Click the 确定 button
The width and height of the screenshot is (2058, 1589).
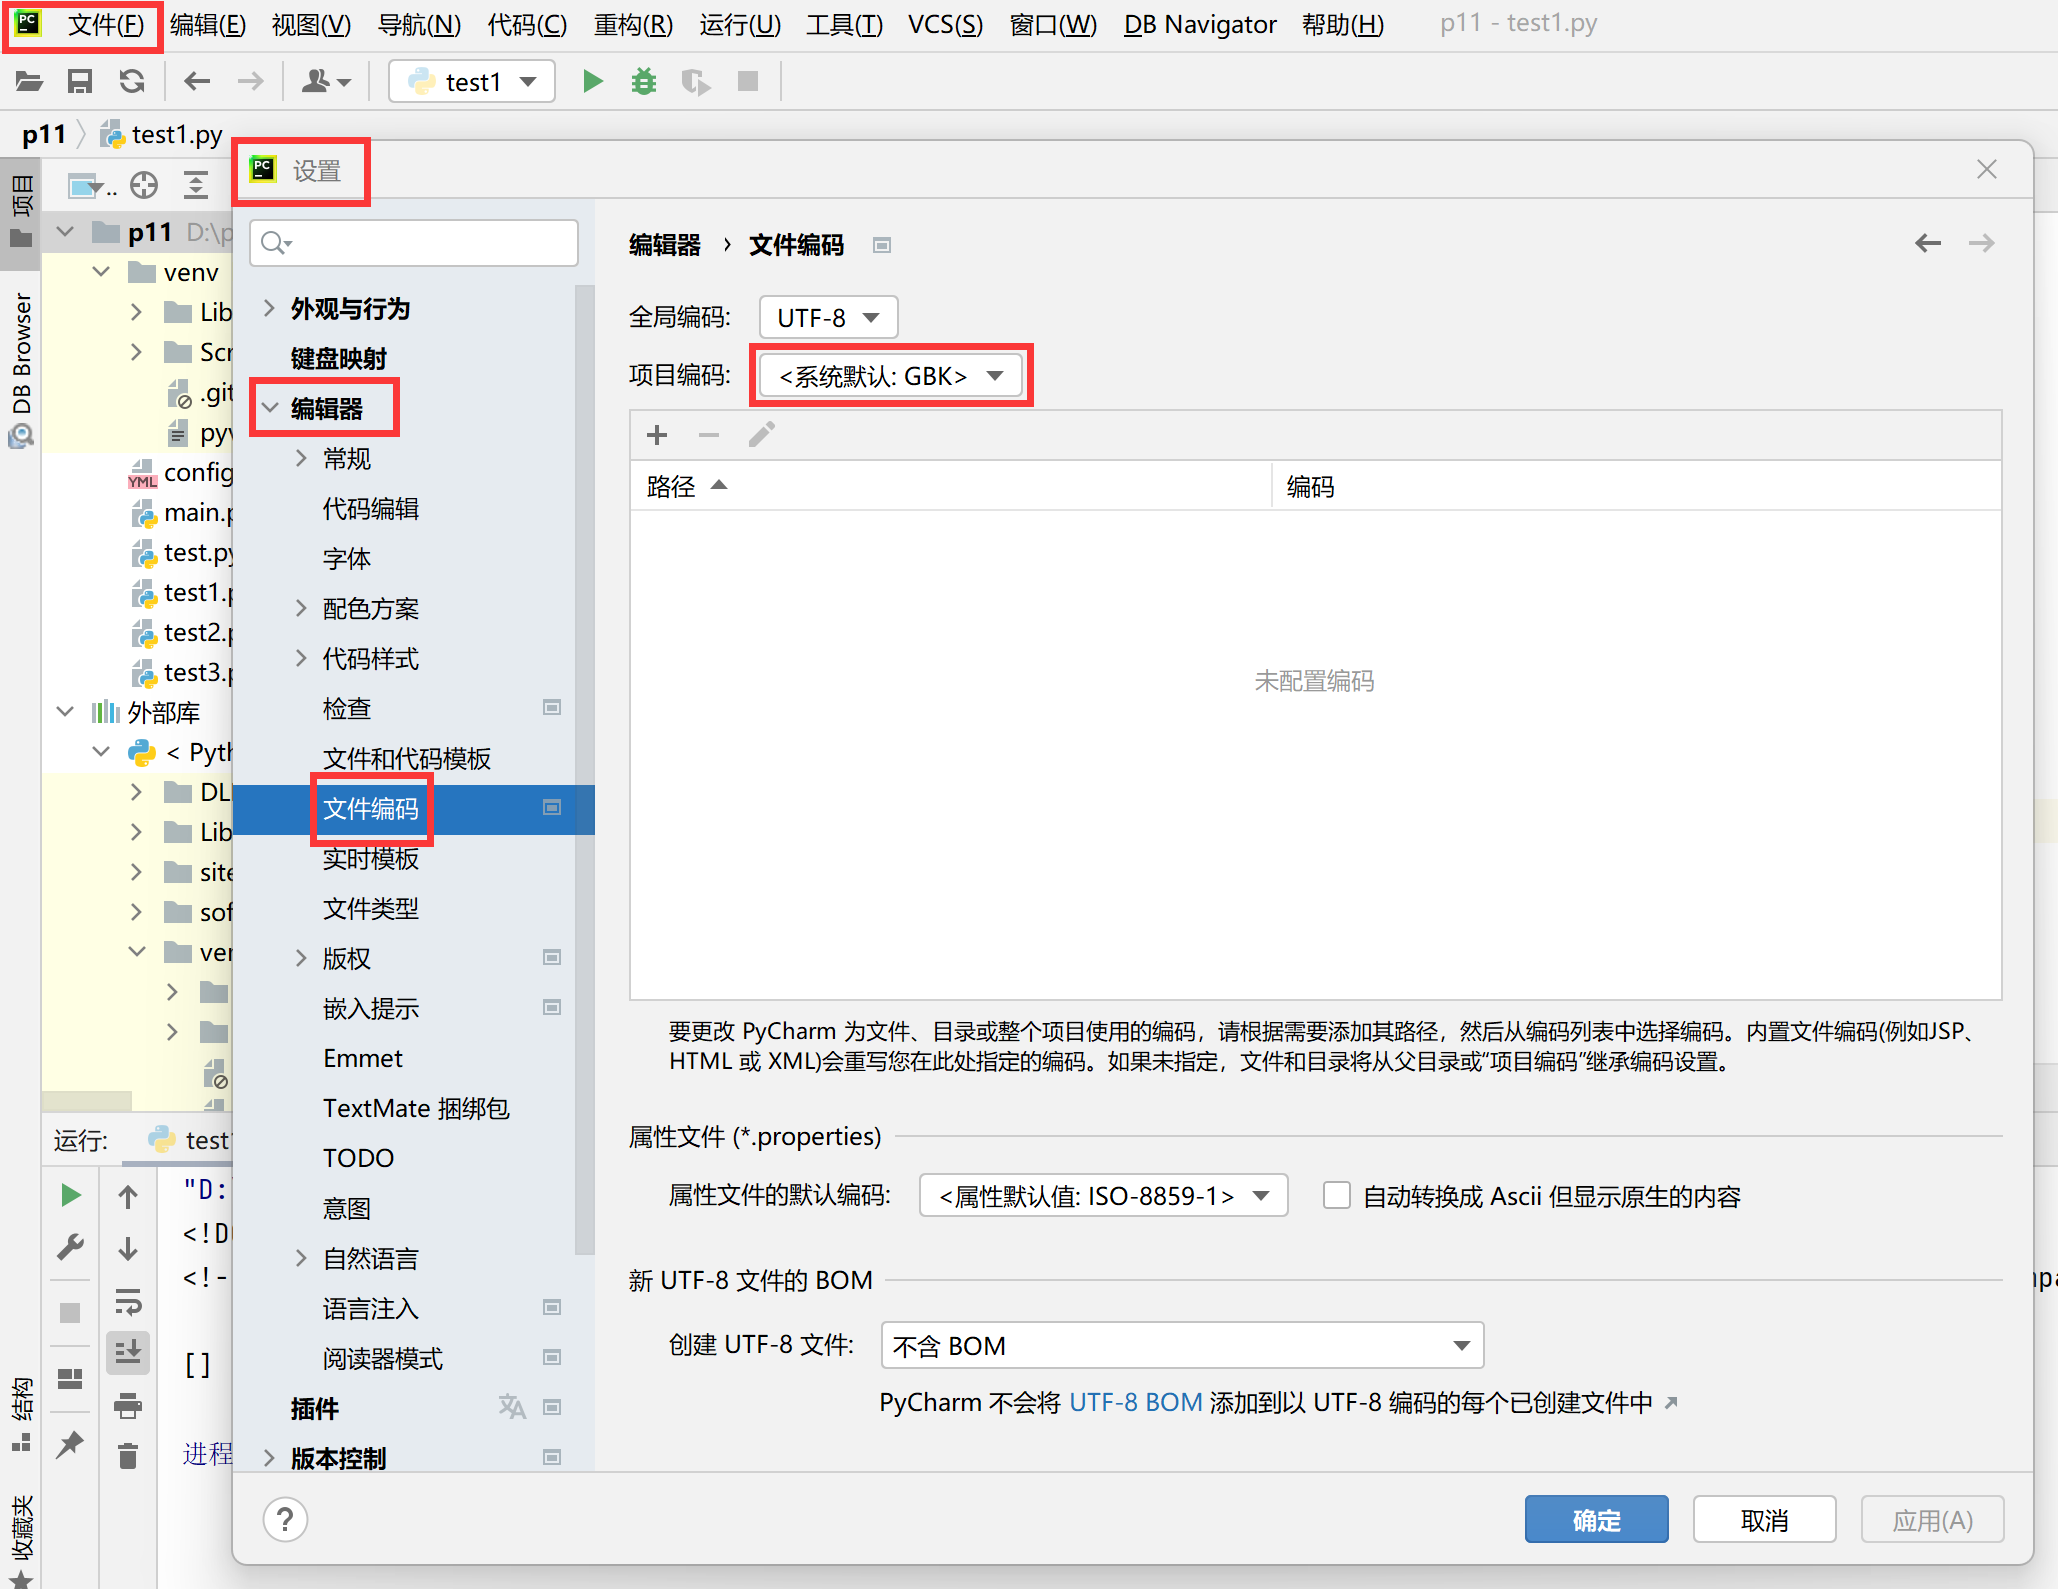point(1596,1520)
